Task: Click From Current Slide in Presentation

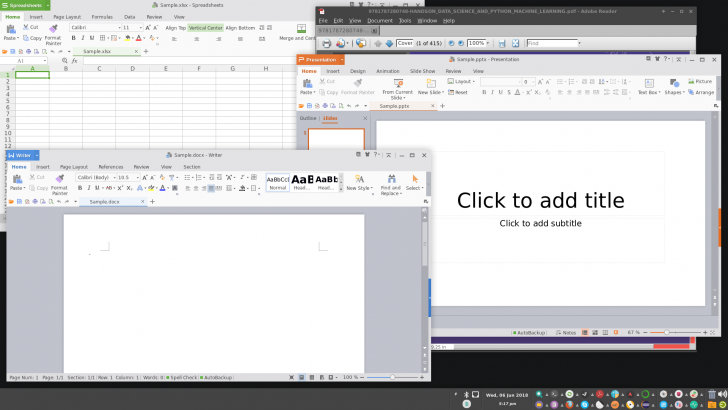Action: click(397, 89)
